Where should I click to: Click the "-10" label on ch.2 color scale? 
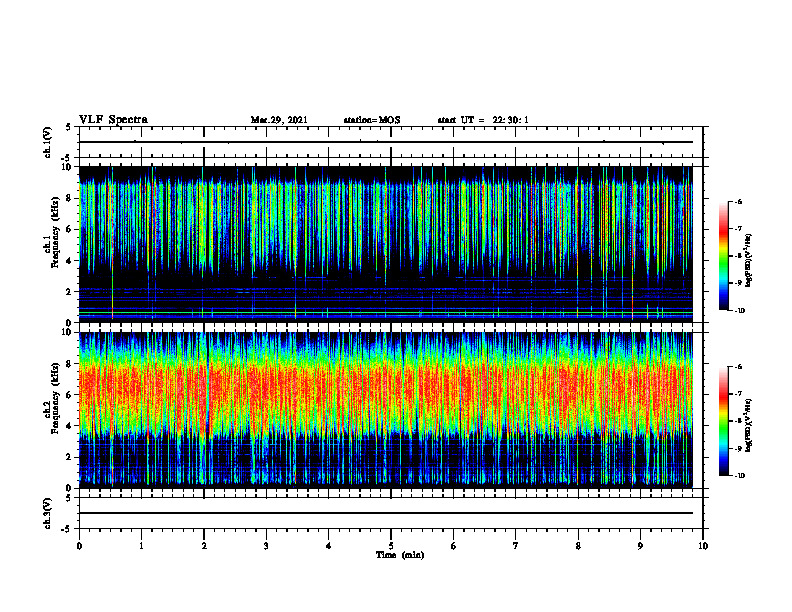739,476
